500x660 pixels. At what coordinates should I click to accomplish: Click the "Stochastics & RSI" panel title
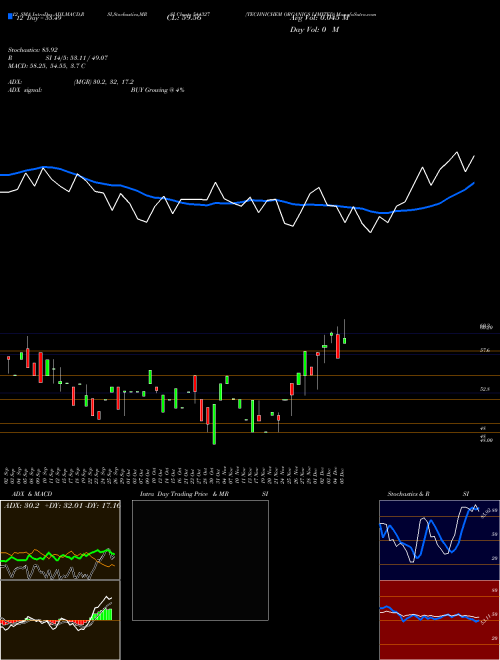(x=428, y=494)
